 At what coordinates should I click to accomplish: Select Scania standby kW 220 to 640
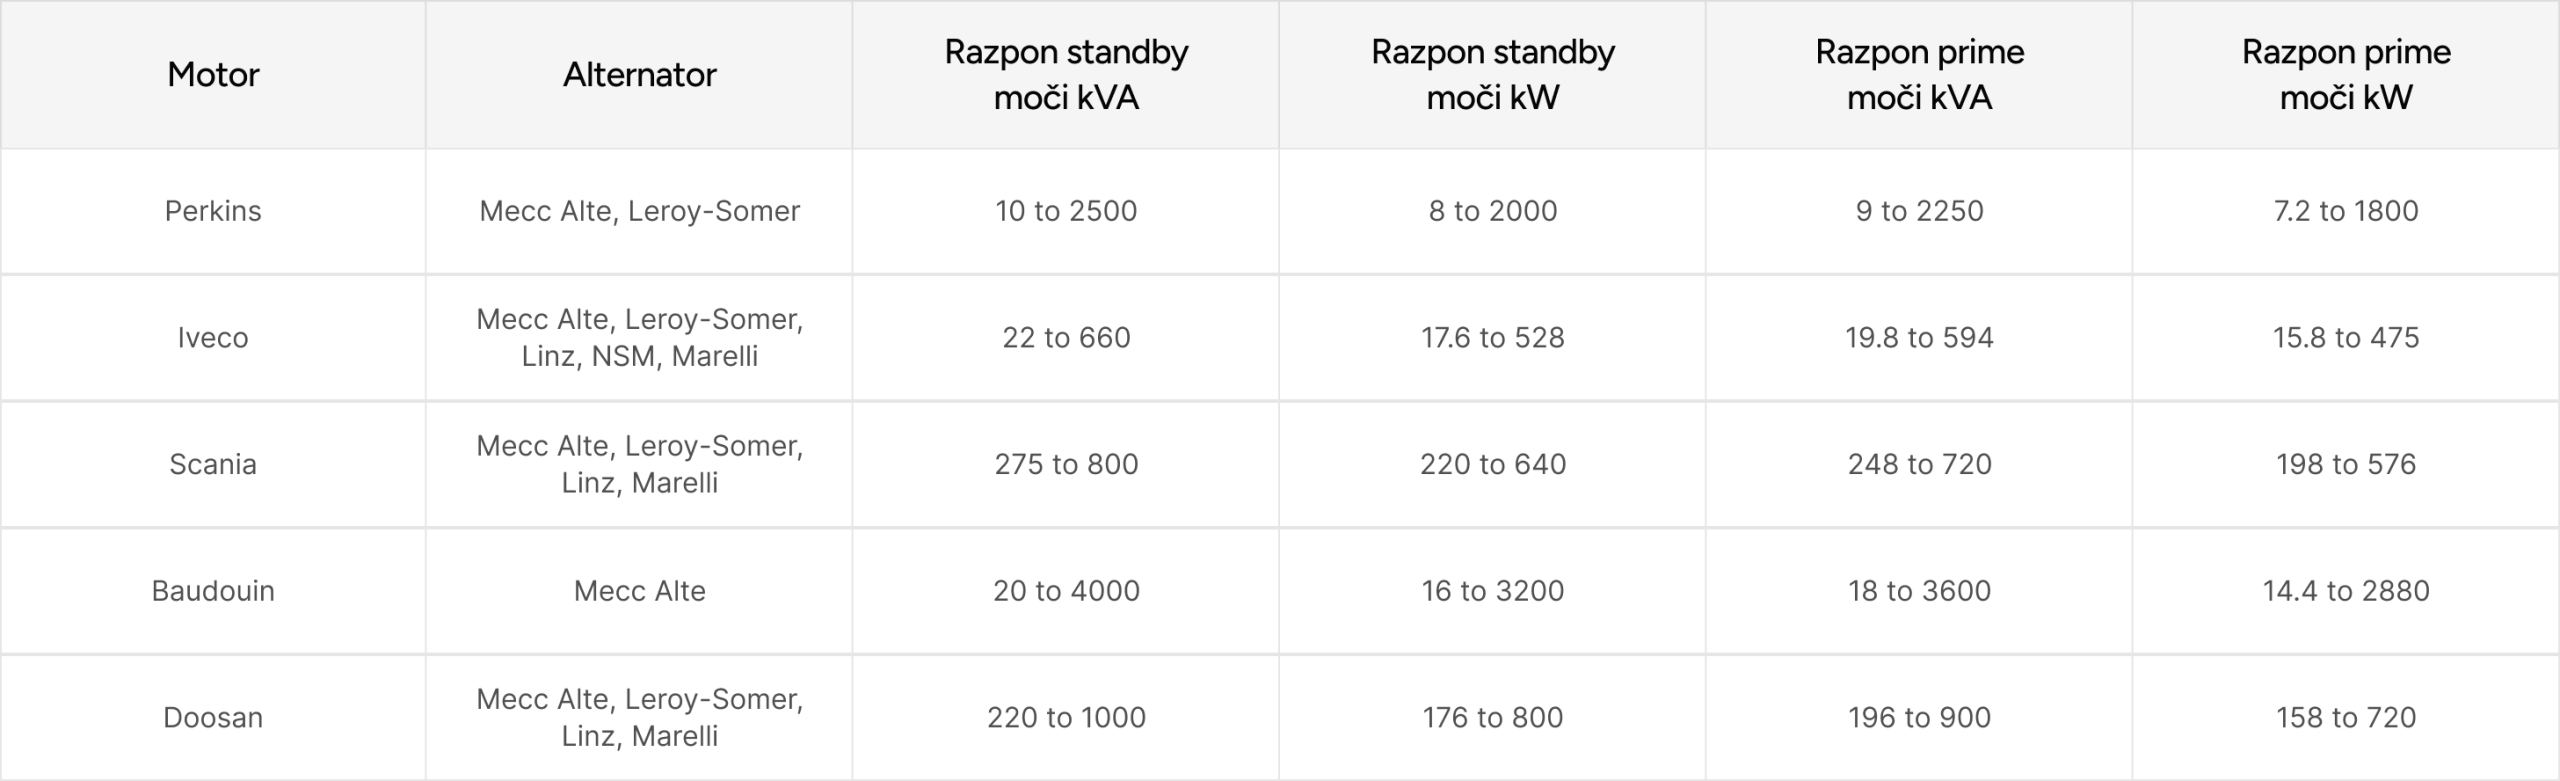click(1492, 464)
